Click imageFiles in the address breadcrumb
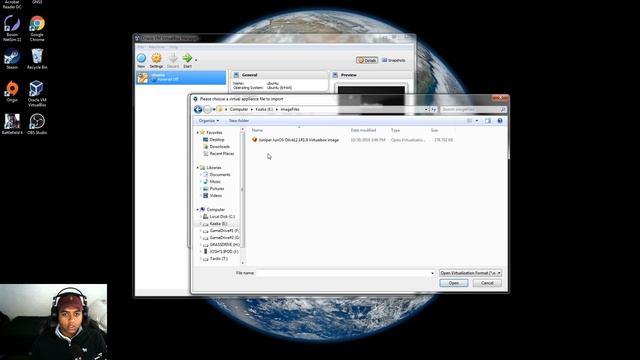The height and width of the screenshot is (360, 640). (x=290, y=109)
